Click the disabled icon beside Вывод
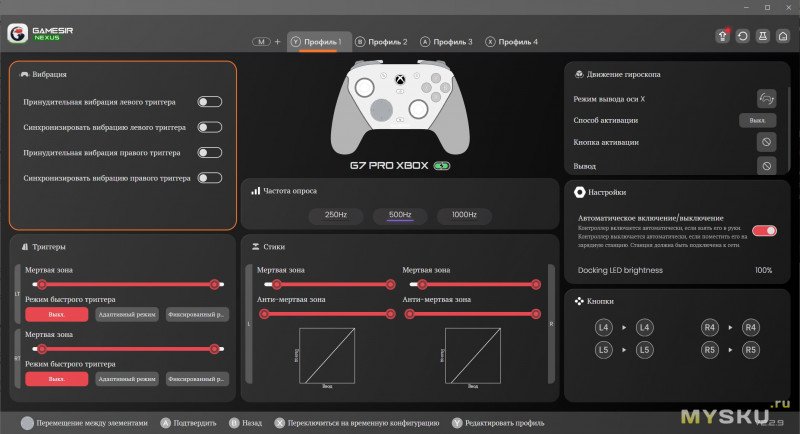Screen dimensions: 800x434 [x=766, y=166]
